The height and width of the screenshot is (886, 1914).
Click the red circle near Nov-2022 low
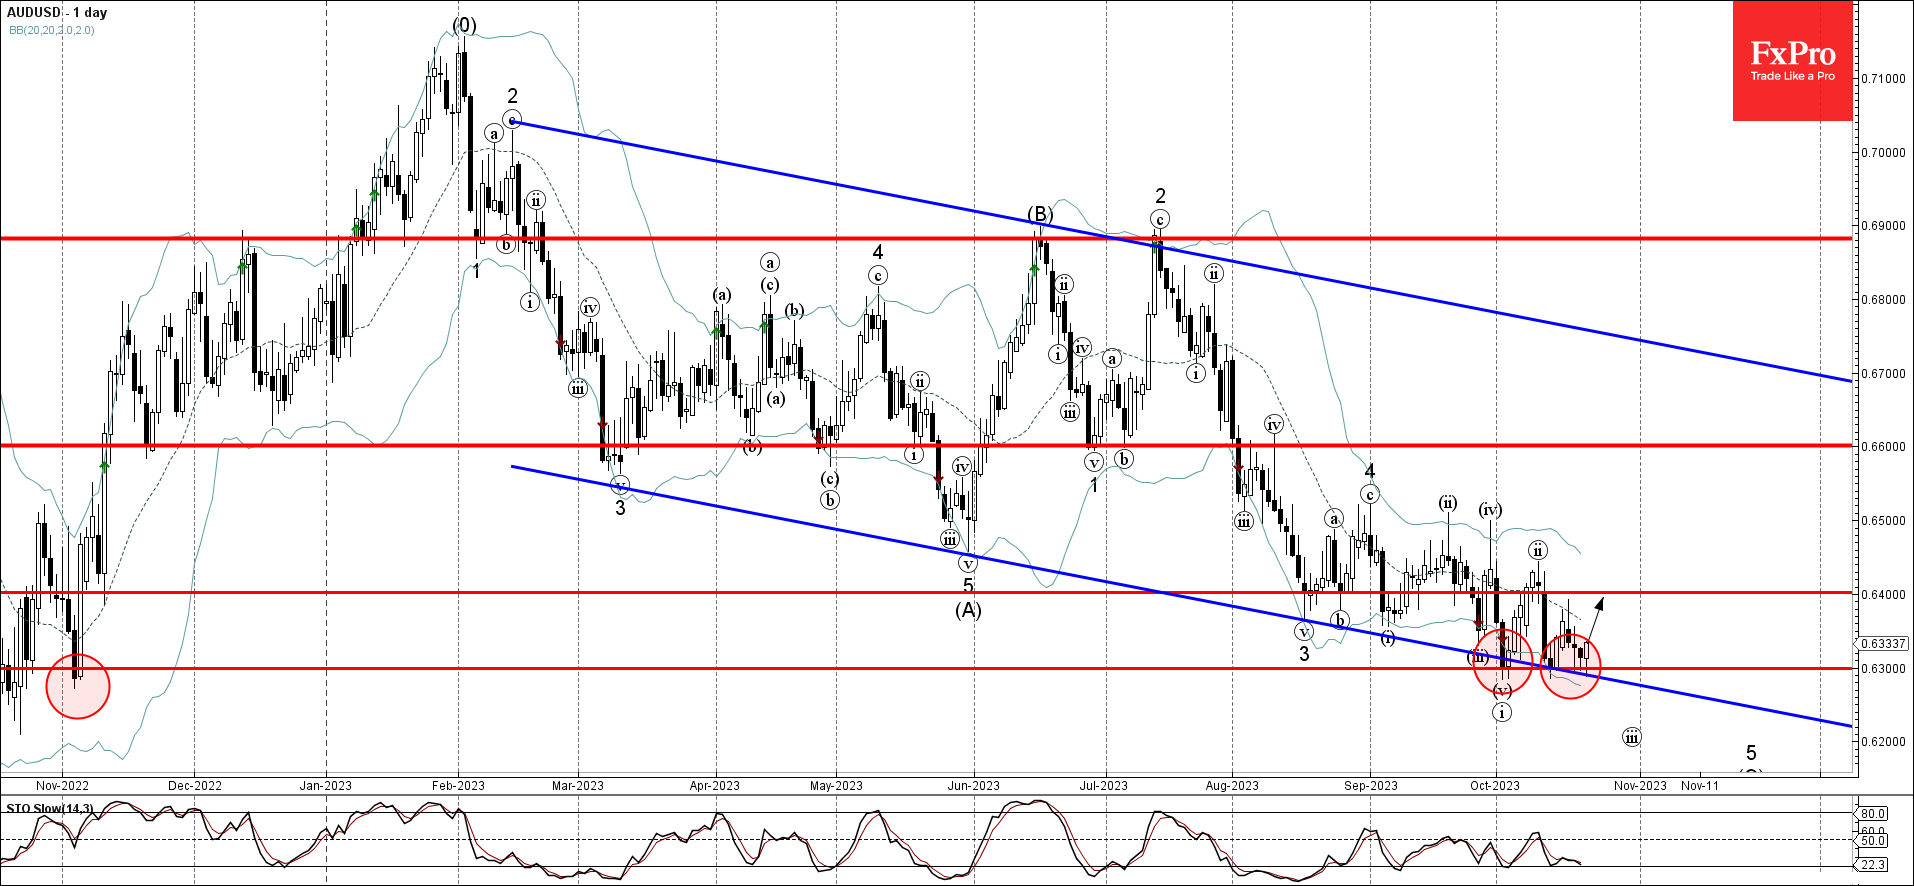coord(78,686)
